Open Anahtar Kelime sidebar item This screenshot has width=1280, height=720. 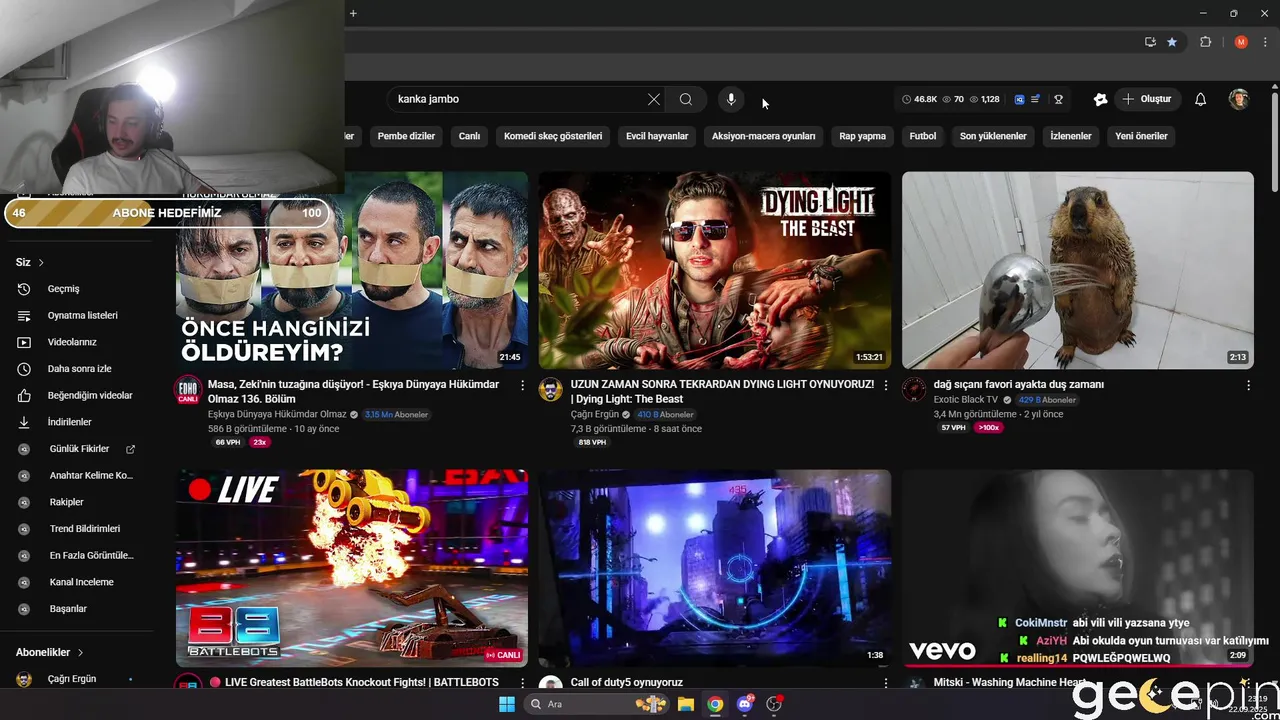77,475
